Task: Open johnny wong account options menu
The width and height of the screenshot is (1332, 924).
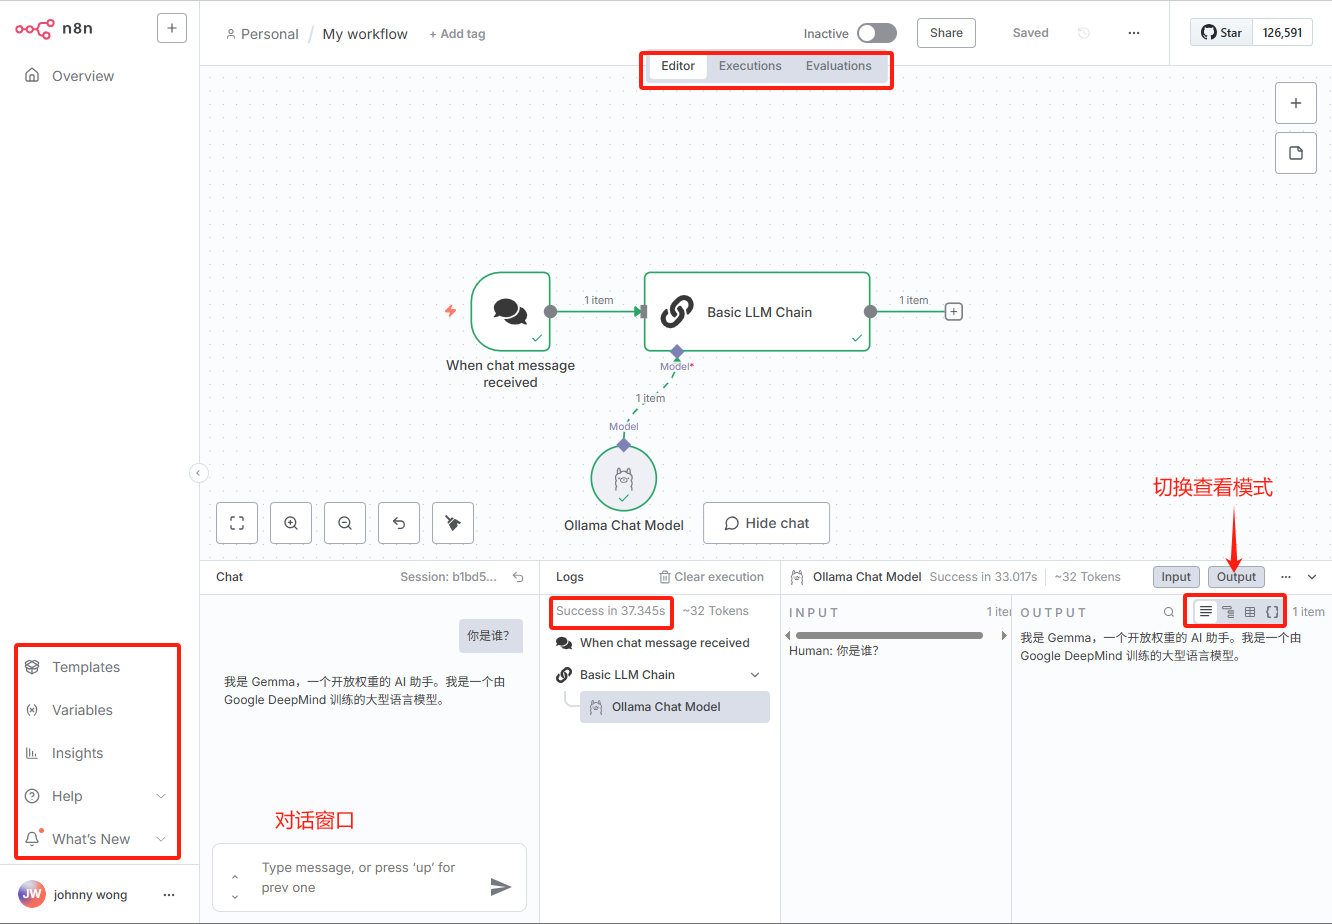Action: click(169, 895)
